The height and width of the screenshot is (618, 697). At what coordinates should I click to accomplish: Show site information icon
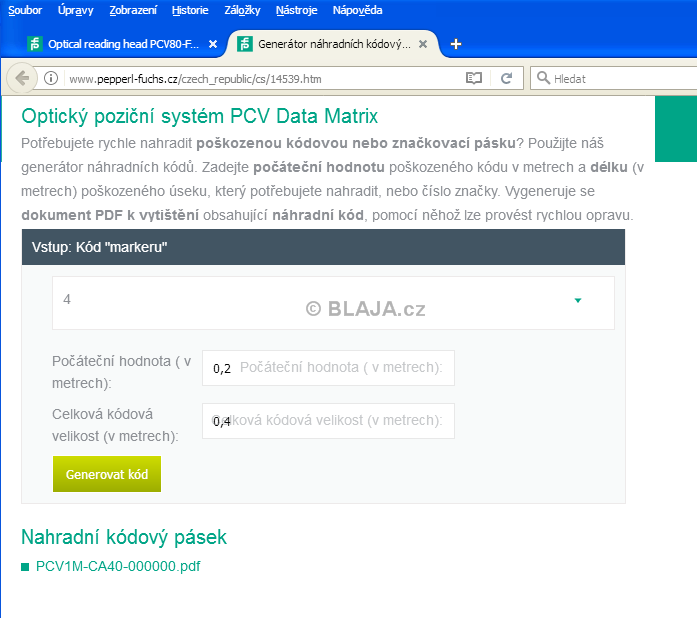[x=51, y=78]
